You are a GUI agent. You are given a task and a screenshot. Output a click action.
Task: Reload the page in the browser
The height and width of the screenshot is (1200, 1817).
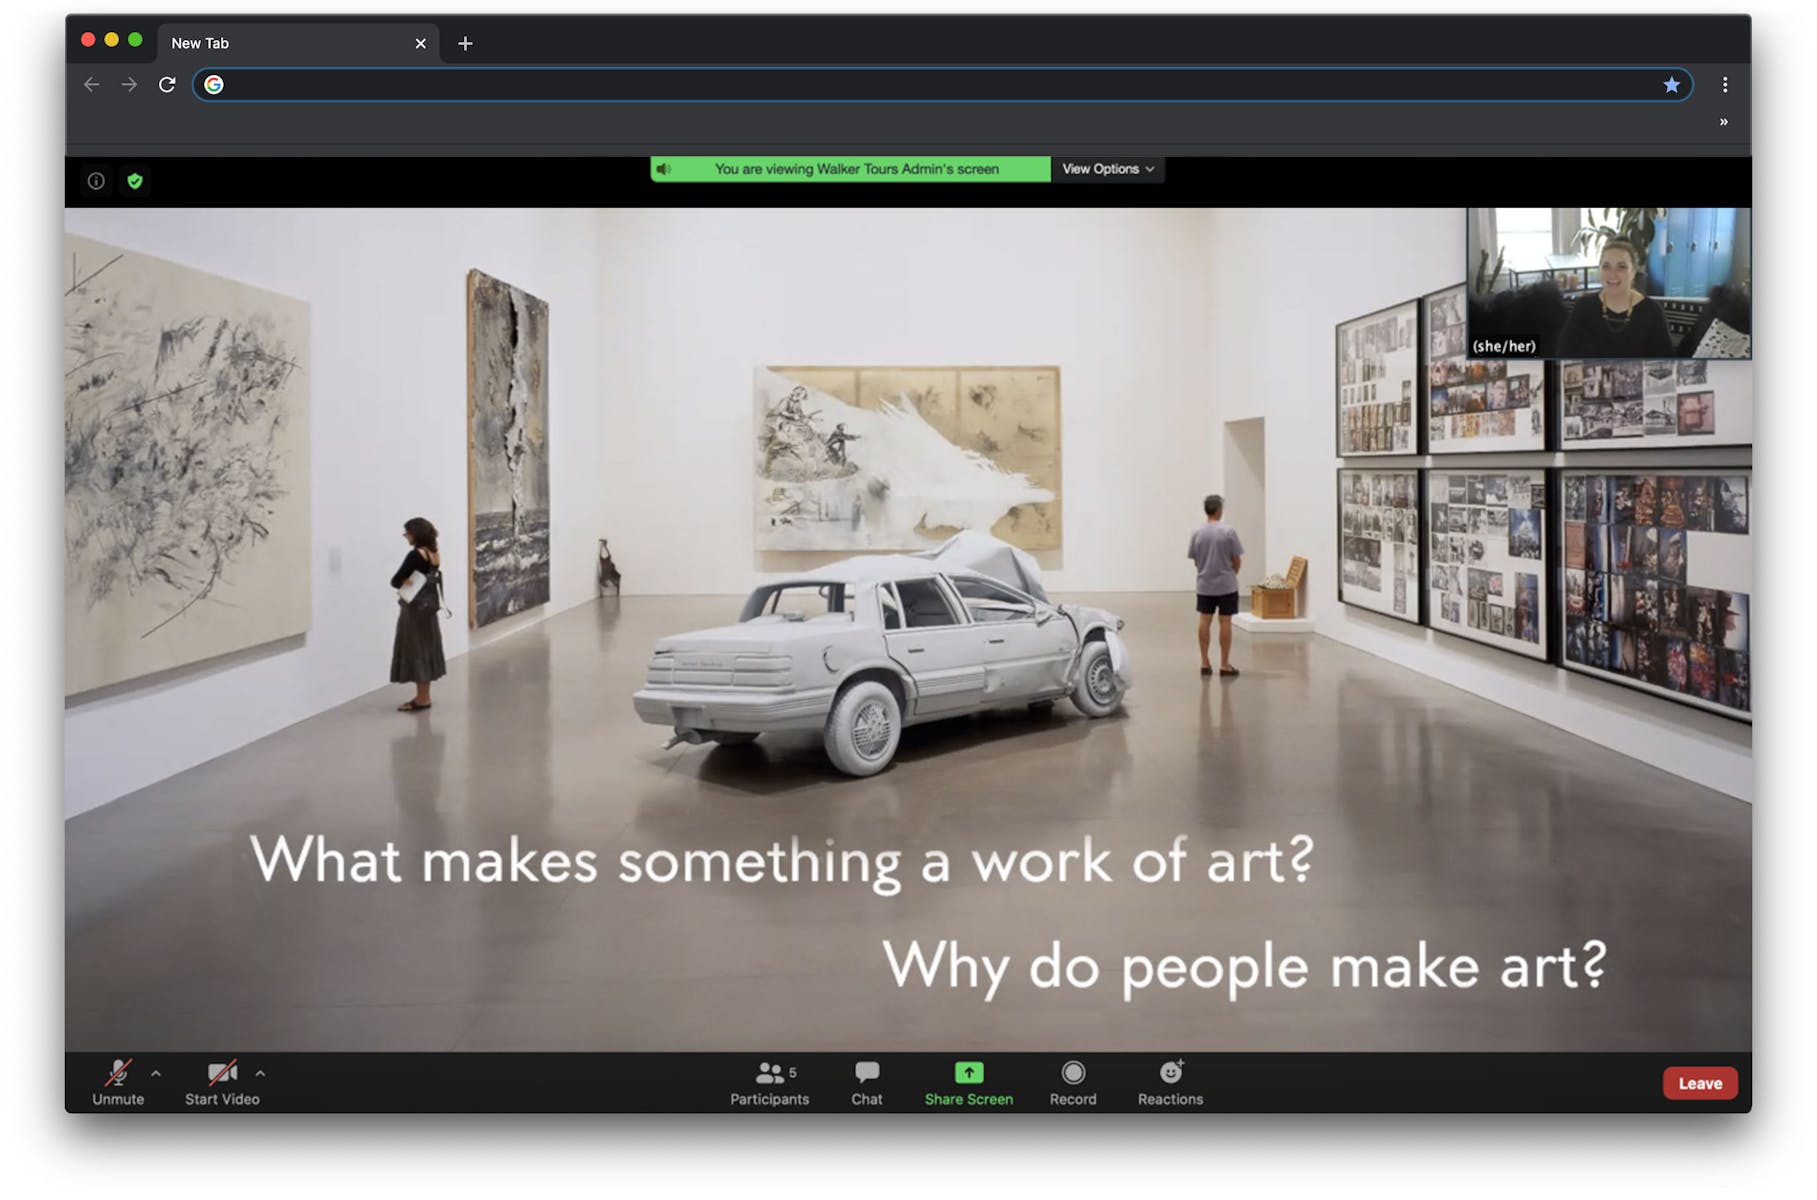coord(167,85)
